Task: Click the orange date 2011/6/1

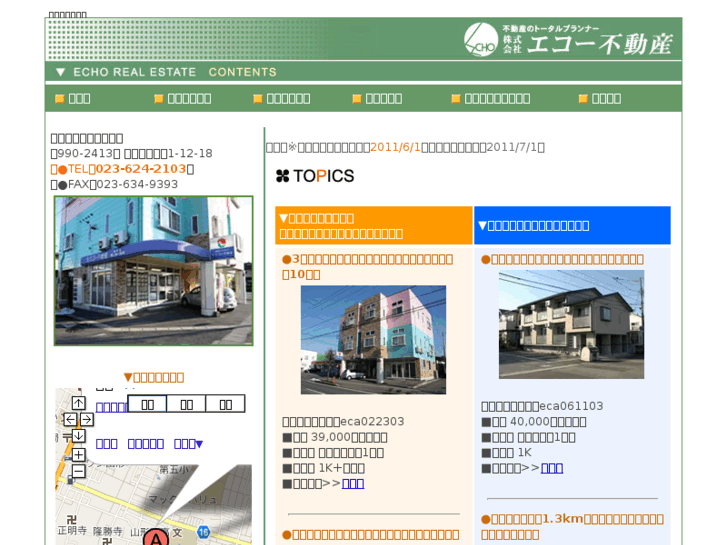Action: tap(395, 147)
